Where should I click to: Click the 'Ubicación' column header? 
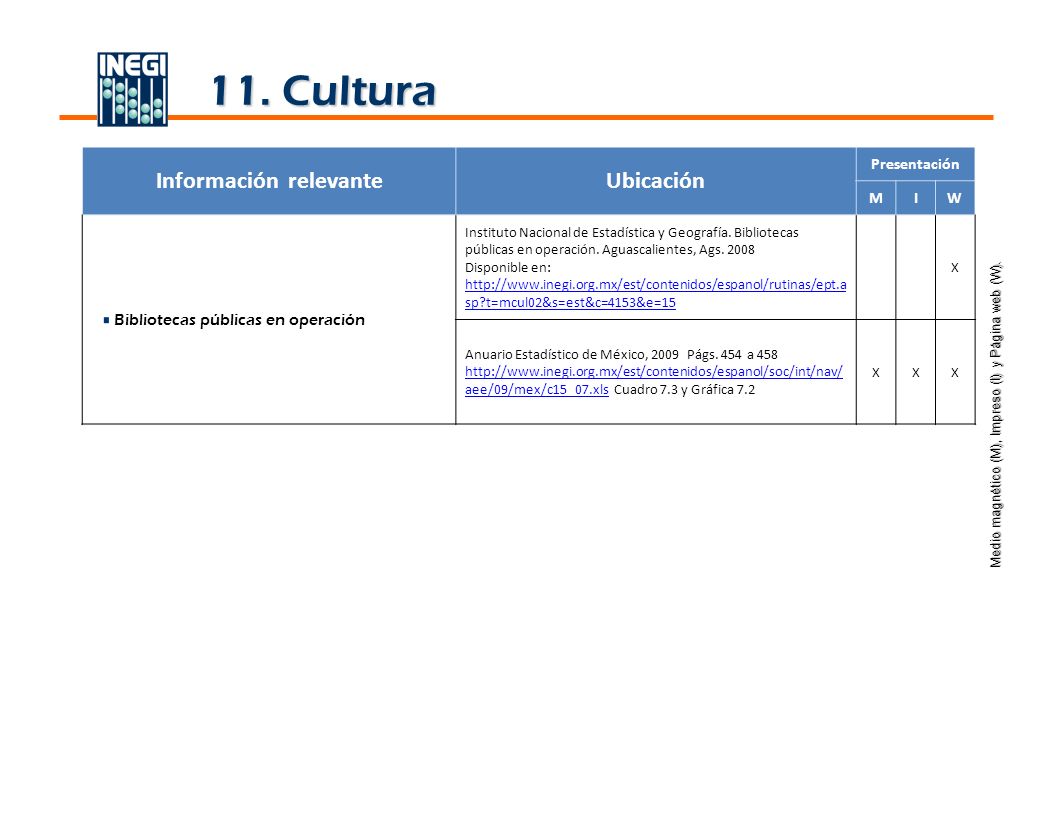(655, 181)
